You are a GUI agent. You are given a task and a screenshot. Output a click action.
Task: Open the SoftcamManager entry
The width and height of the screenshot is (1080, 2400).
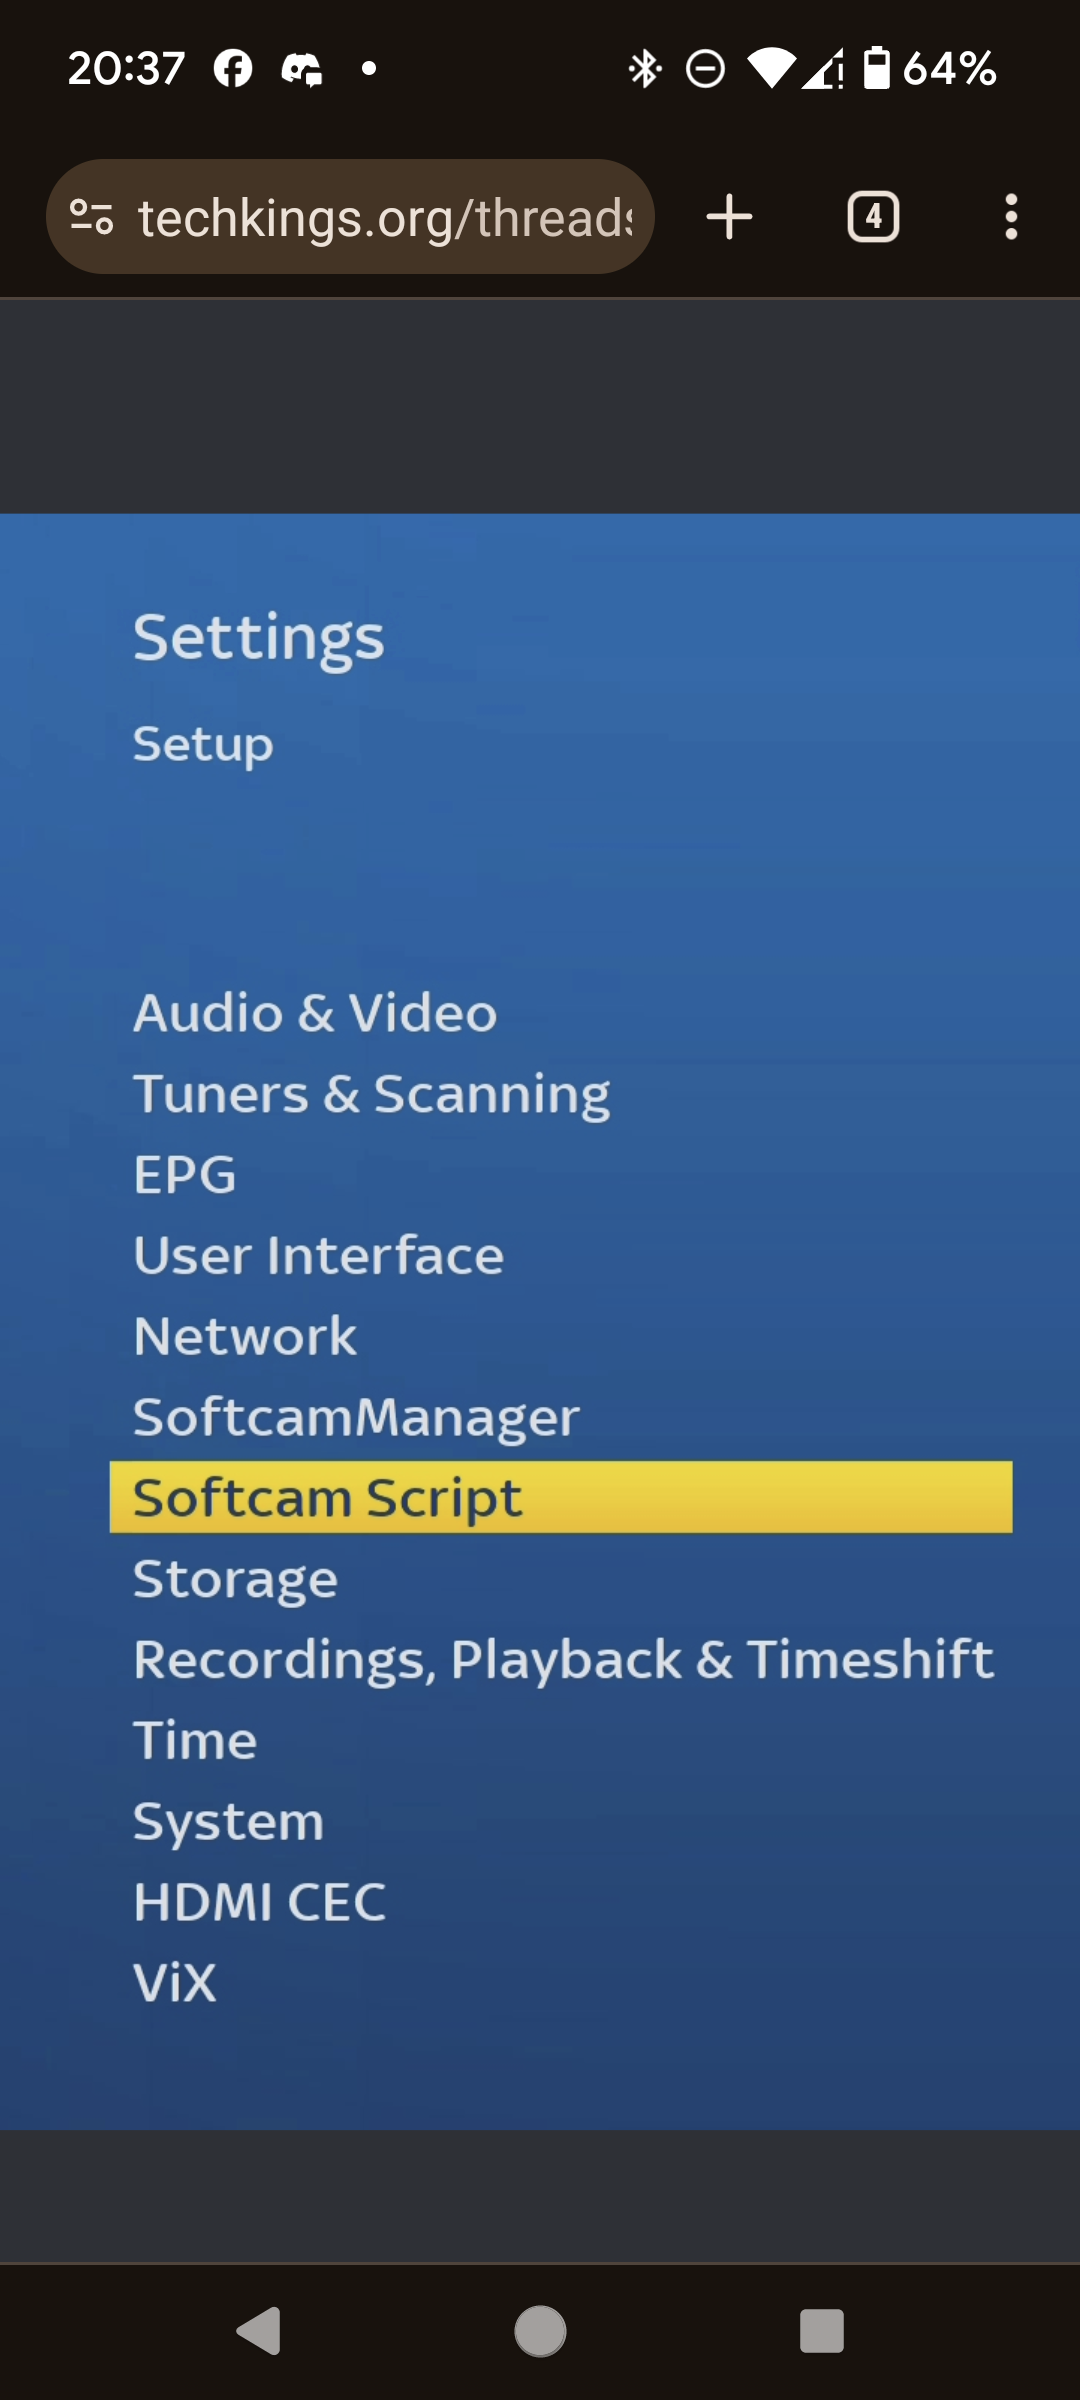point(356,1417)
